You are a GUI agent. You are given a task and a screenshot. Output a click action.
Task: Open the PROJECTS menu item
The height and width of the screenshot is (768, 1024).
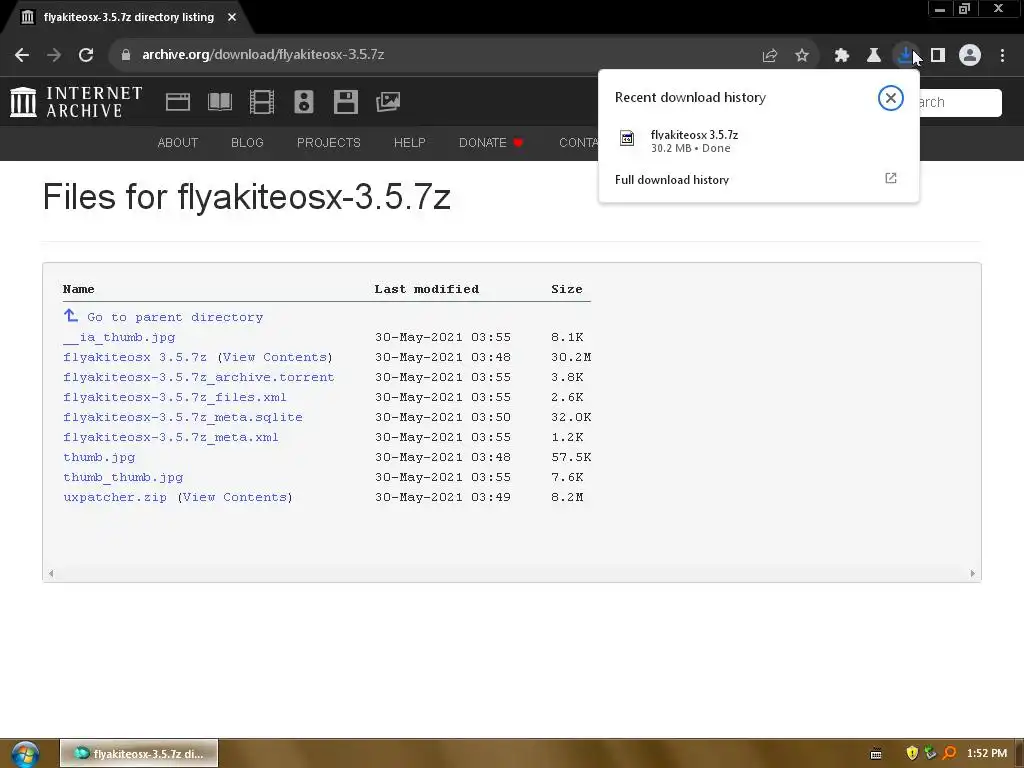click(328, 142)
